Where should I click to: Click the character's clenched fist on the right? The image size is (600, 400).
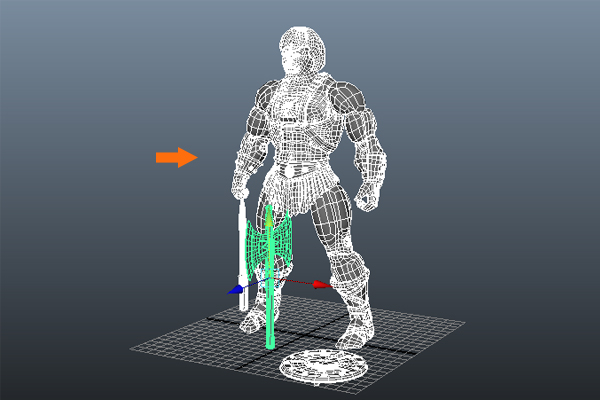[x=368, y=197]
